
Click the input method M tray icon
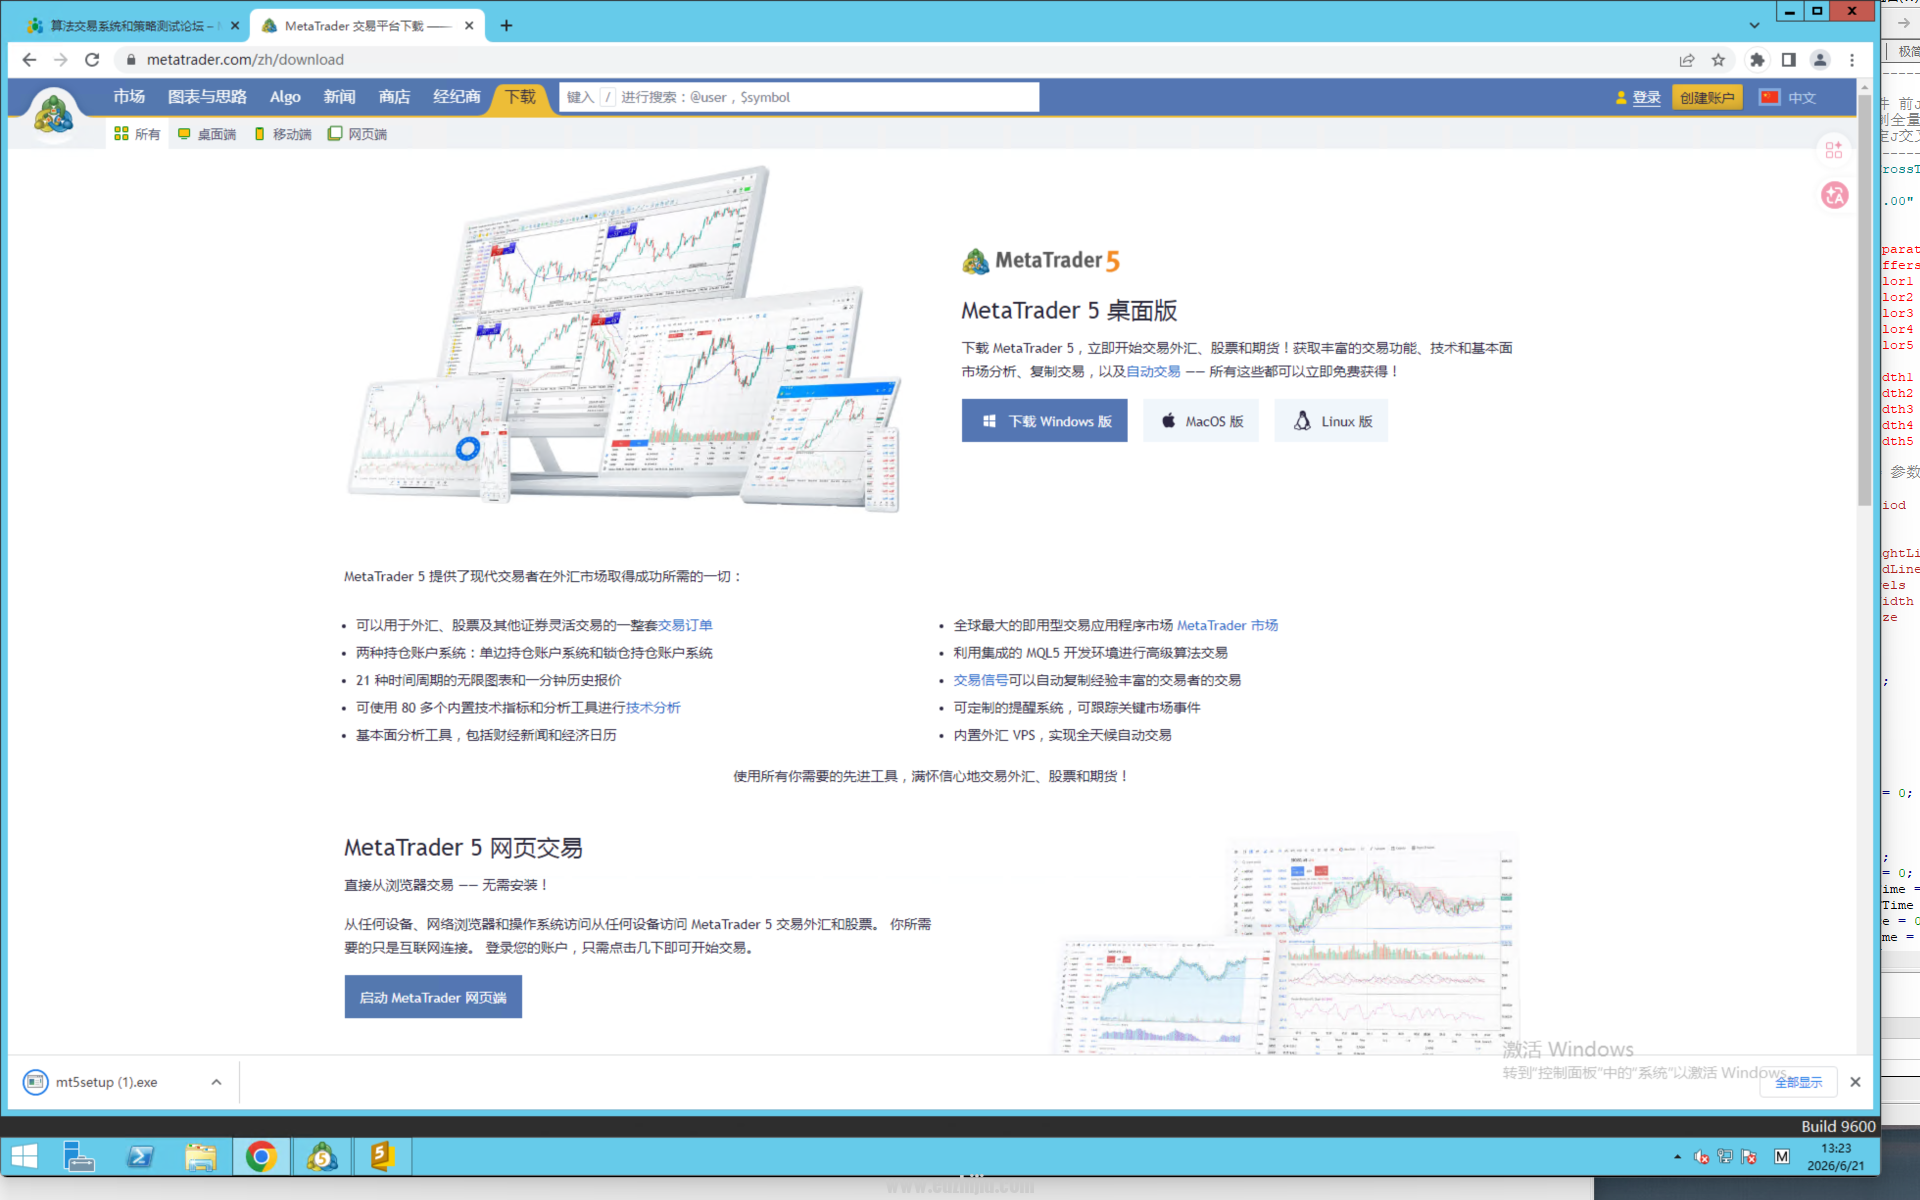(1782, 1157)
